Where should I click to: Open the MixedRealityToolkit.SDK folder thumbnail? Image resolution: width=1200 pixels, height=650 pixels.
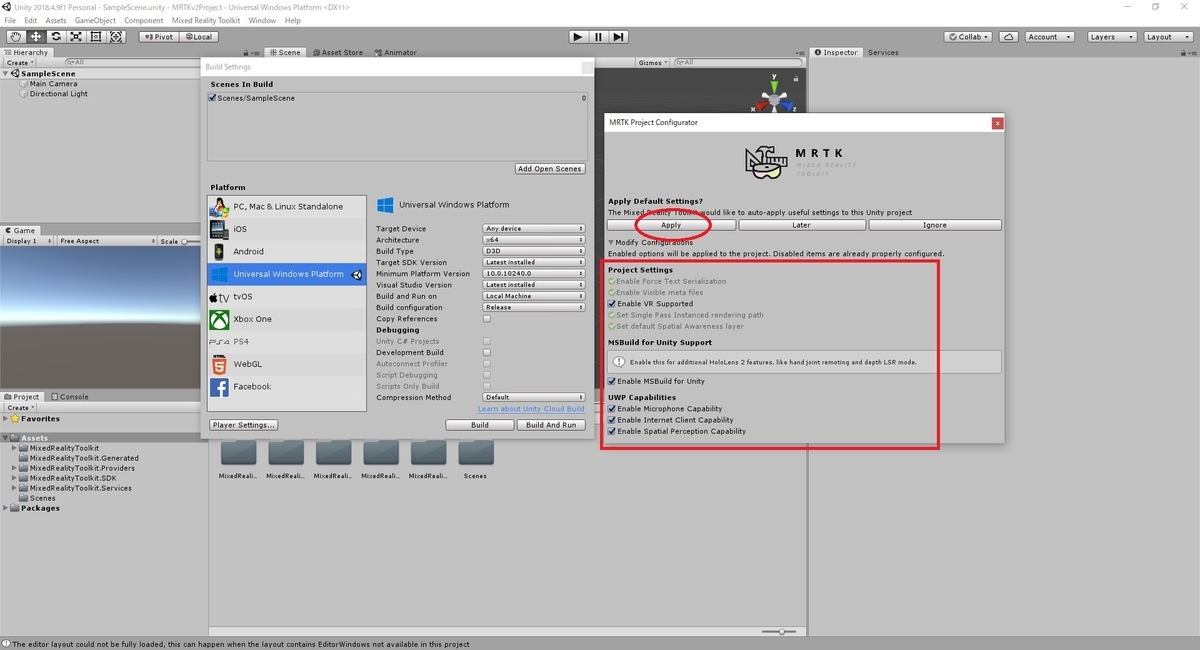381,458
